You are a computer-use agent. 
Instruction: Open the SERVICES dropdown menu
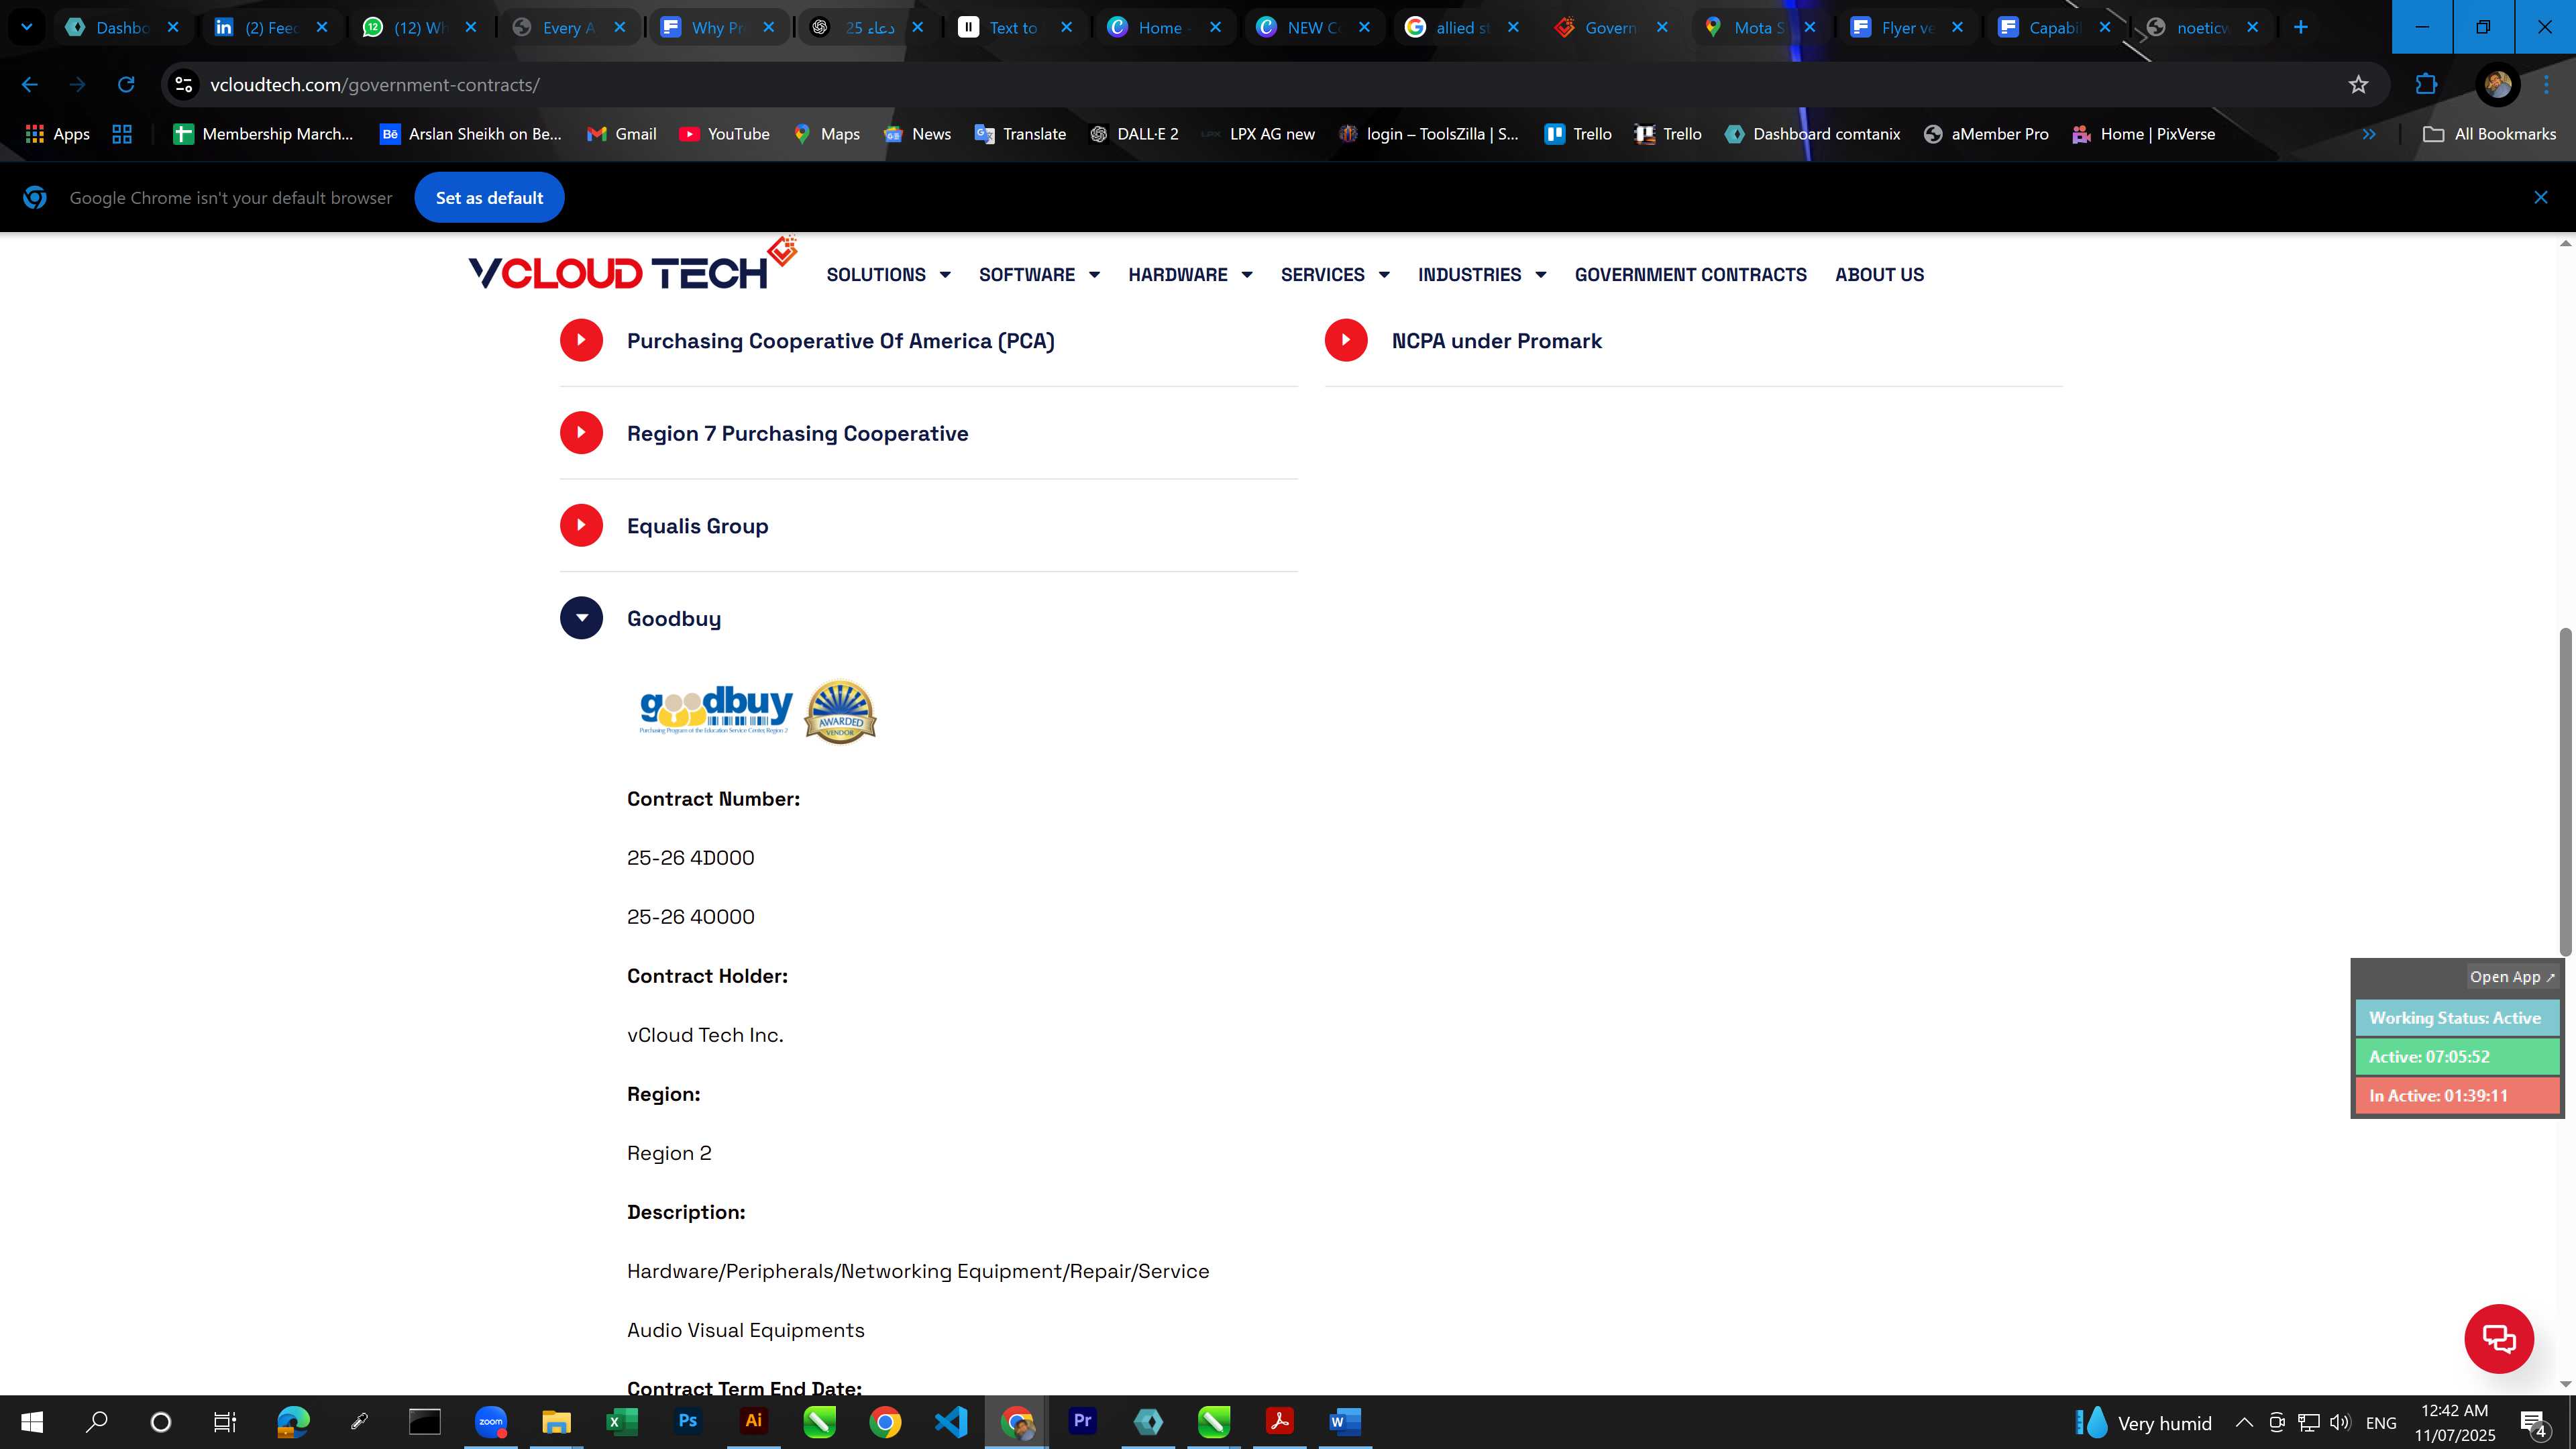pos(1335,275)
